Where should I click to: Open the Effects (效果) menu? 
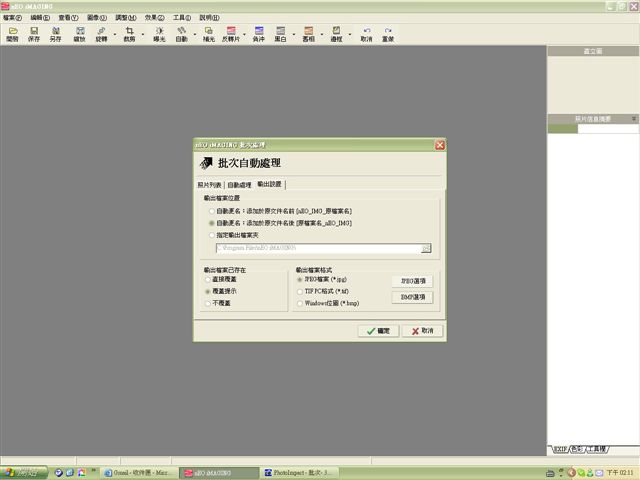click(154, 18)
